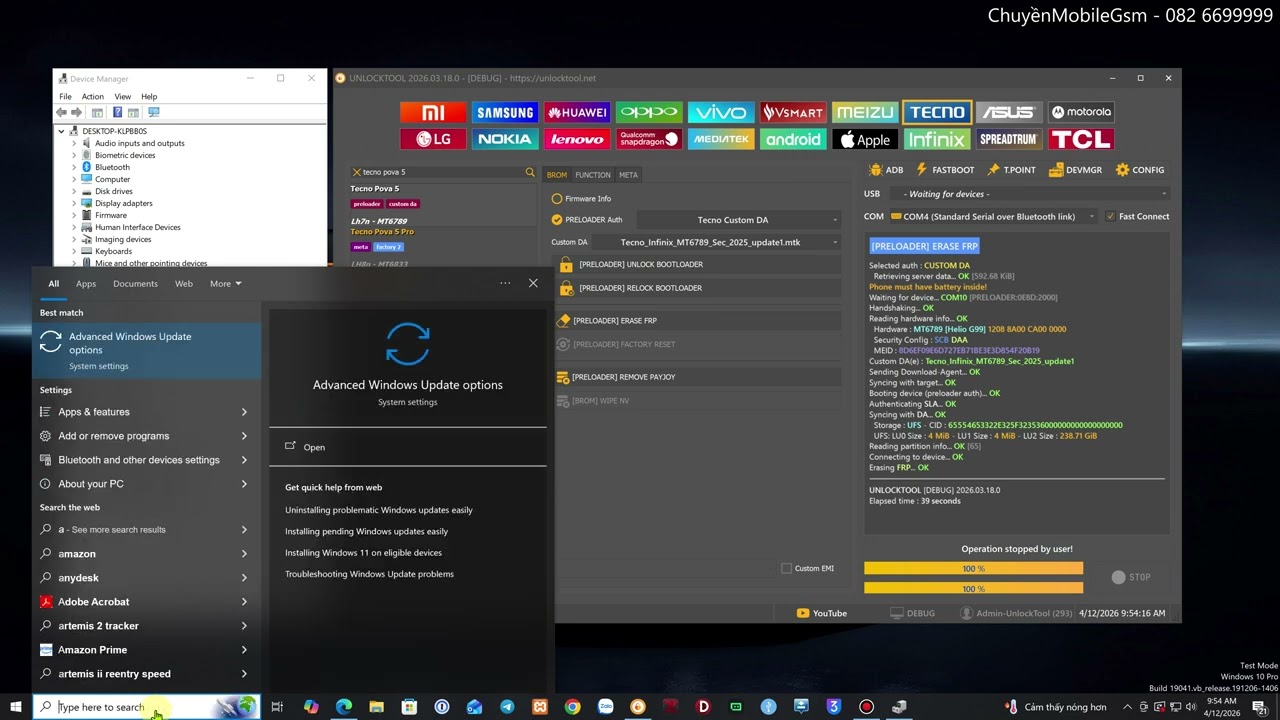Open the CONFIG gear settings

click(1140, 170)
